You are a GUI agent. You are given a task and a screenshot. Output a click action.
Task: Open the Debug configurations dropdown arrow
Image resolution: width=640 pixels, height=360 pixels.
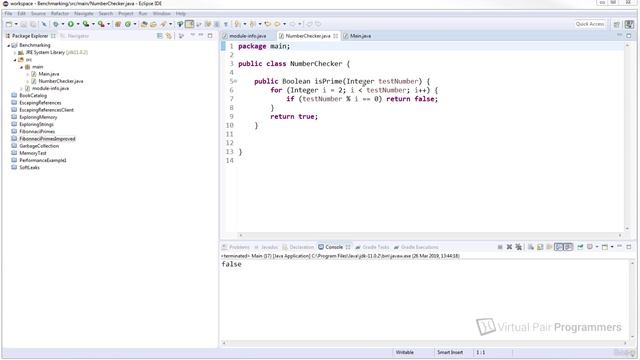(63, 24)
